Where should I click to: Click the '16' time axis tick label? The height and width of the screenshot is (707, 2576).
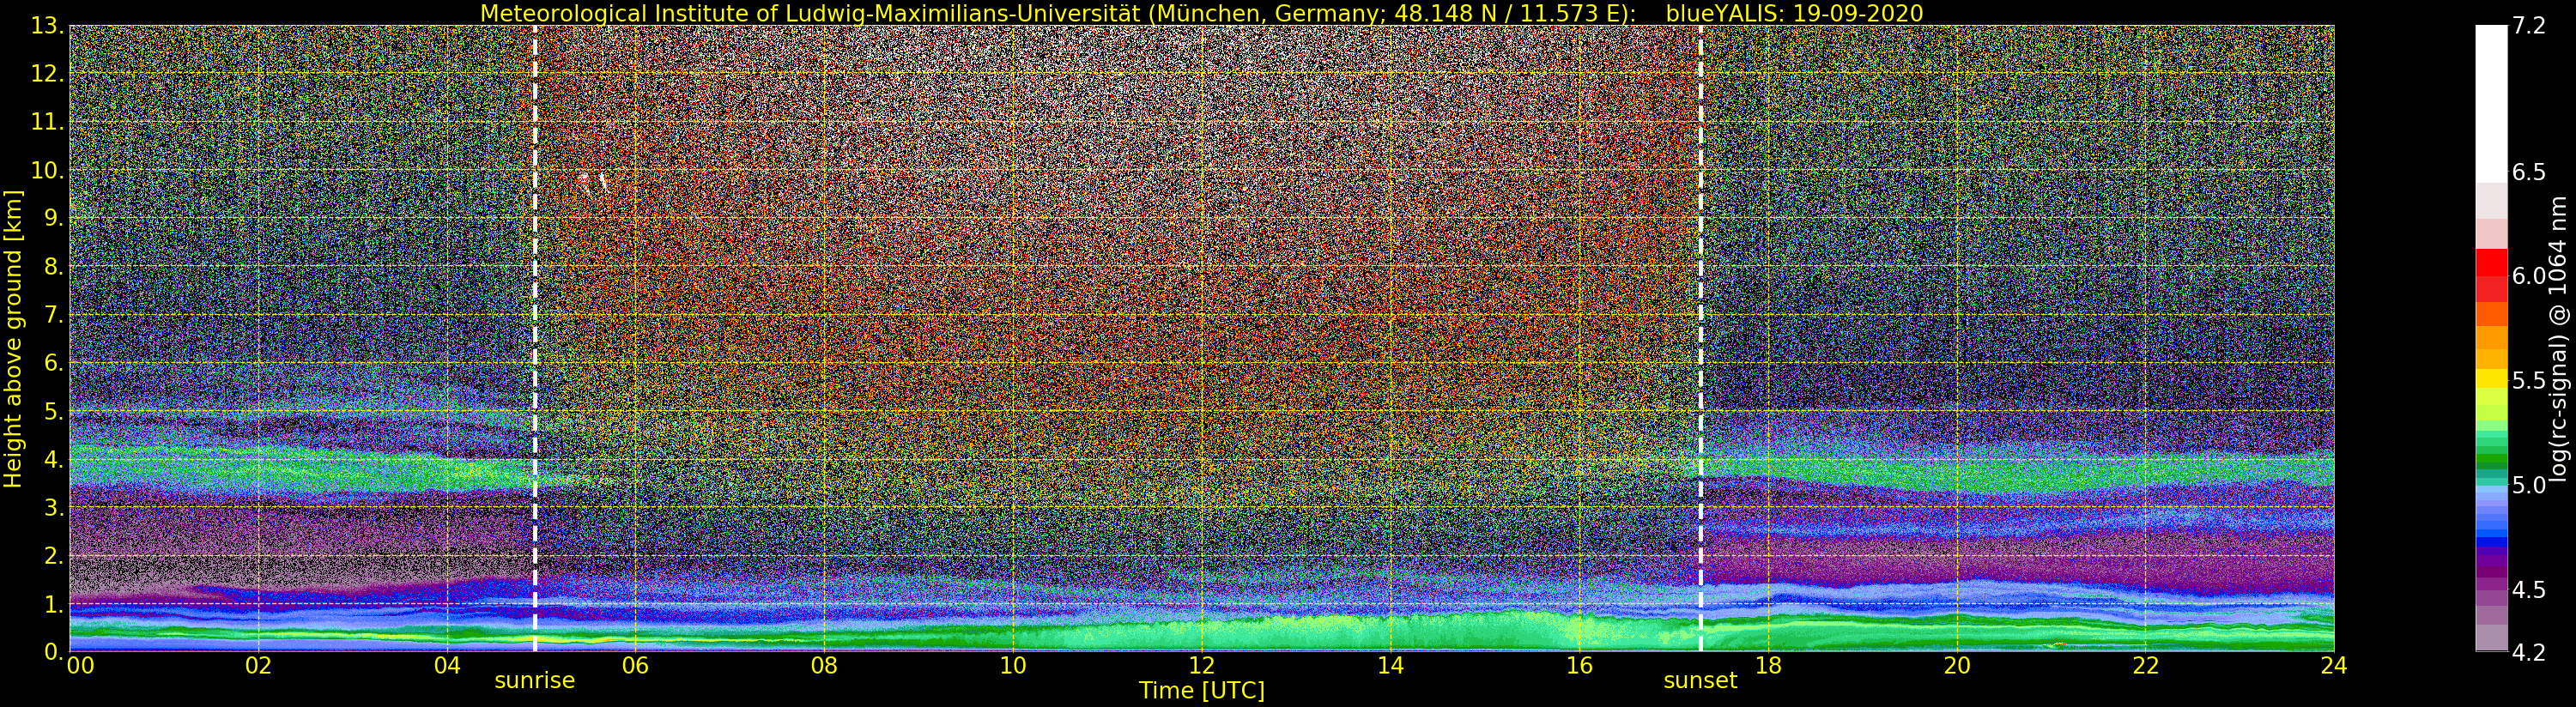click(x=1579, y=665)
